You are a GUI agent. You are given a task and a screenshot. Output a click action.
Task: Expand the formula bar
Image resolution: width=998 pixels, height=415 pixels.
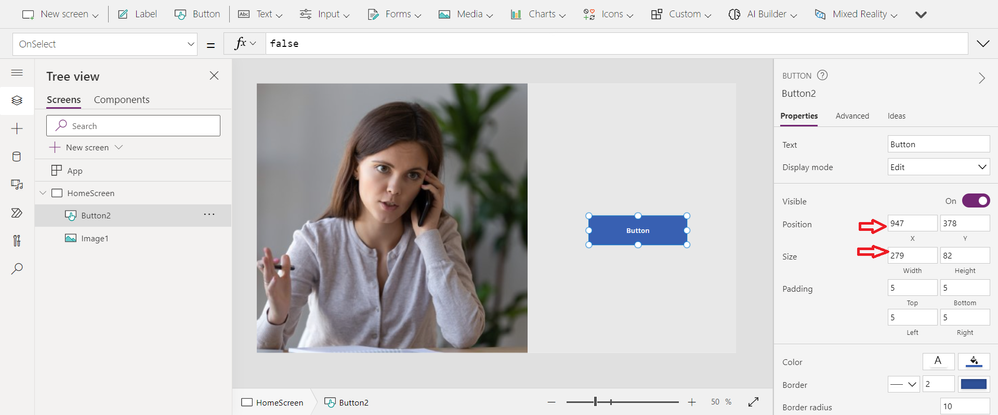pos(982,44)
